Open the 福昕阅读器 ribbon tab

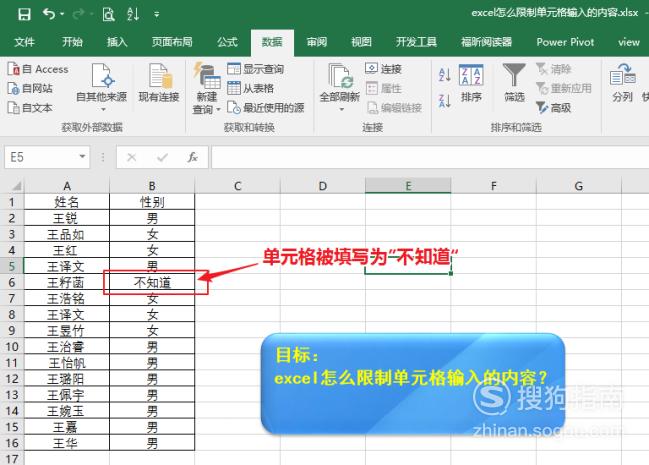[x=487, y=42]
